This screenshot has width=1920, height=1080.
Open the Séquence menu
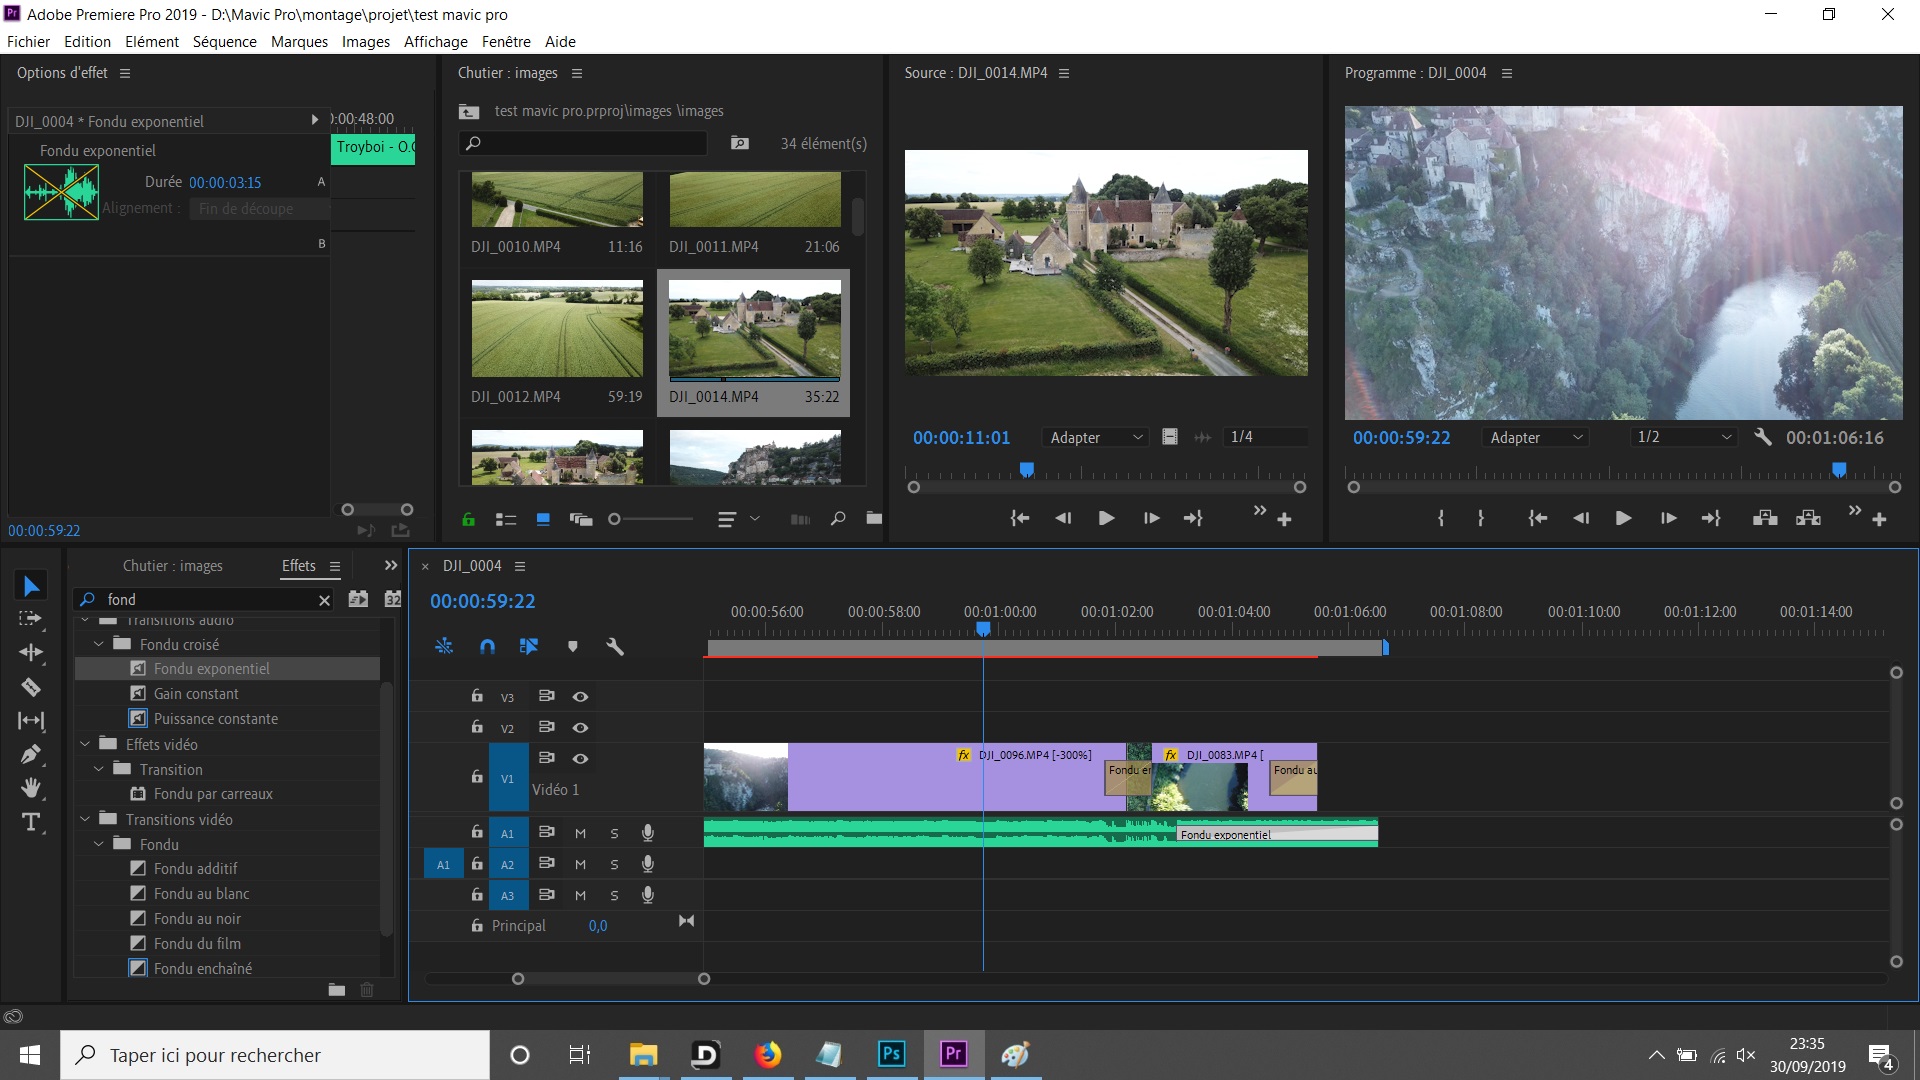(224, 41)
